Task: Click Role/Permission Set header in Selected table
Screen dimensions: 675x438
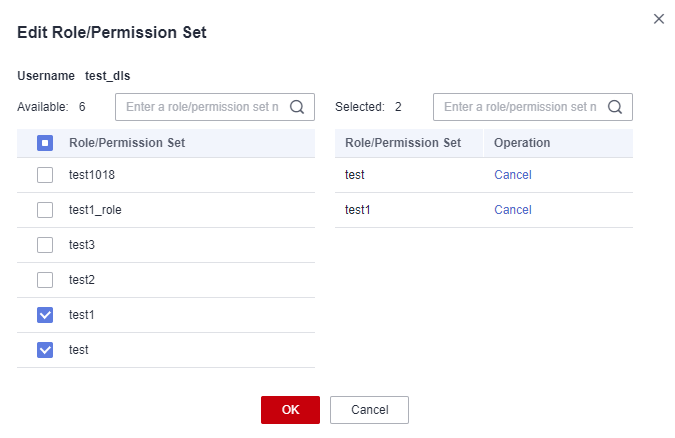Action: pos(403,143)
